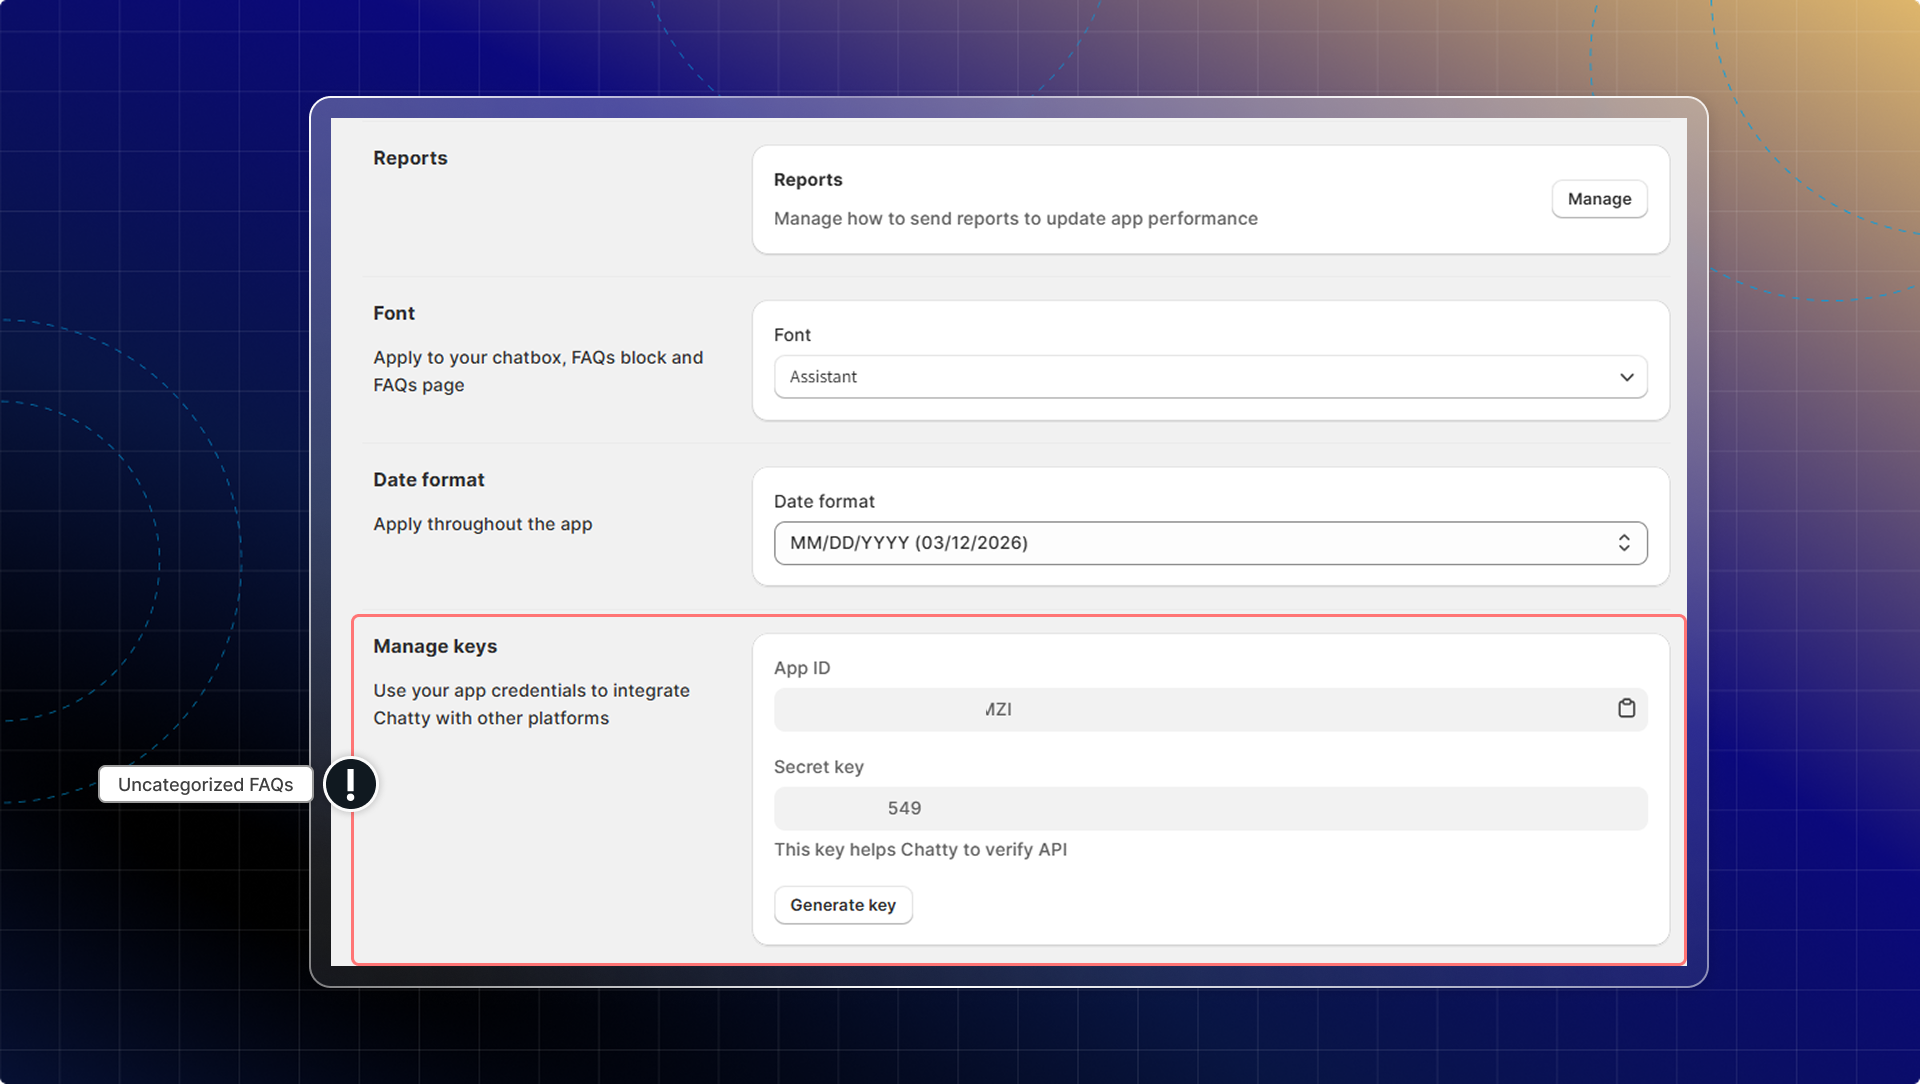Viewport: 1920px width, 1084px height.
Task: Click the Date format section heading
Action: click(428, 480)
